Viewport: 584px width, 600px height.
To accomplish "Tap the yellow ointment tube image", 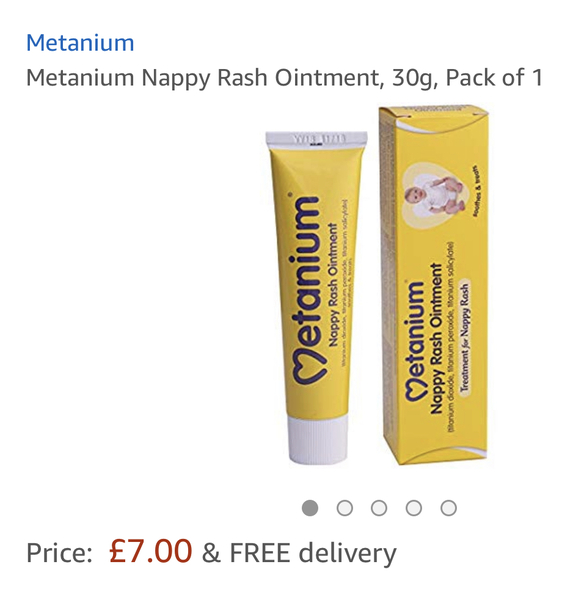I will point(317,298).
